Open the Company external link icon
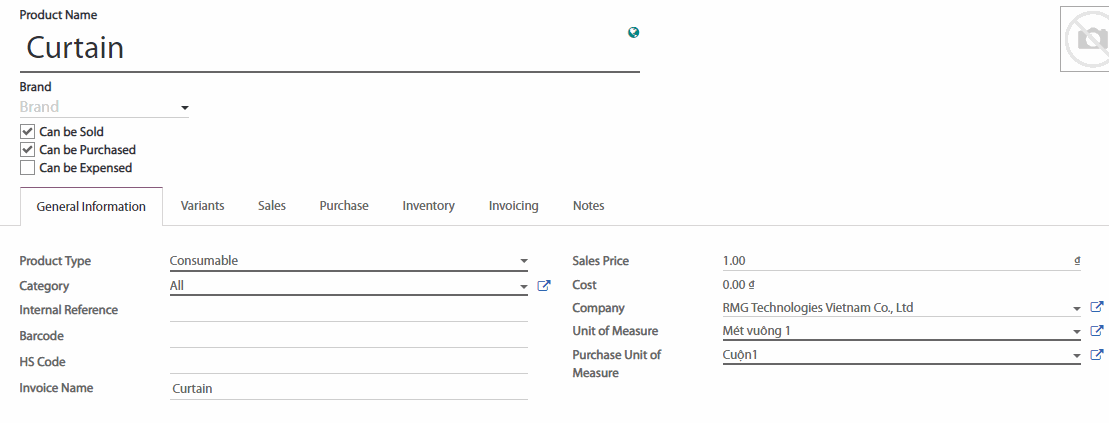The height and width of the screenshot is (423, 1109). click(1096, 308)
